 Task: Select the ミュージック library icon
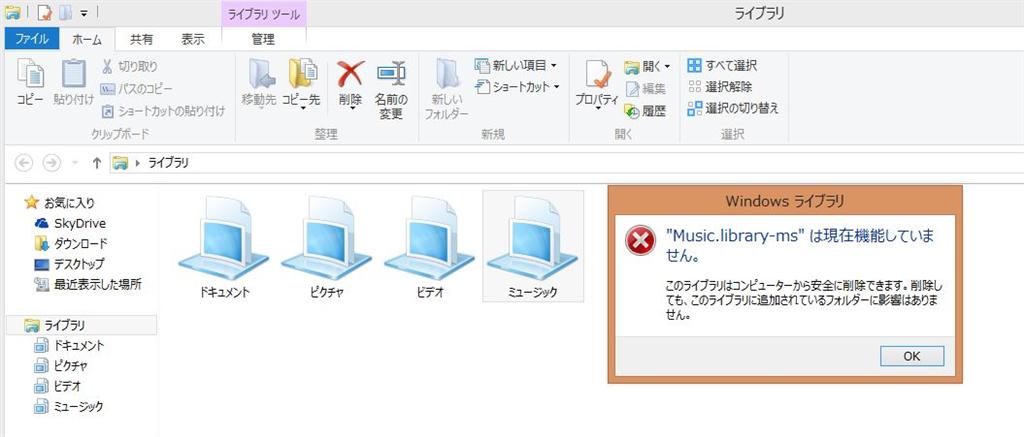point(533,247)
